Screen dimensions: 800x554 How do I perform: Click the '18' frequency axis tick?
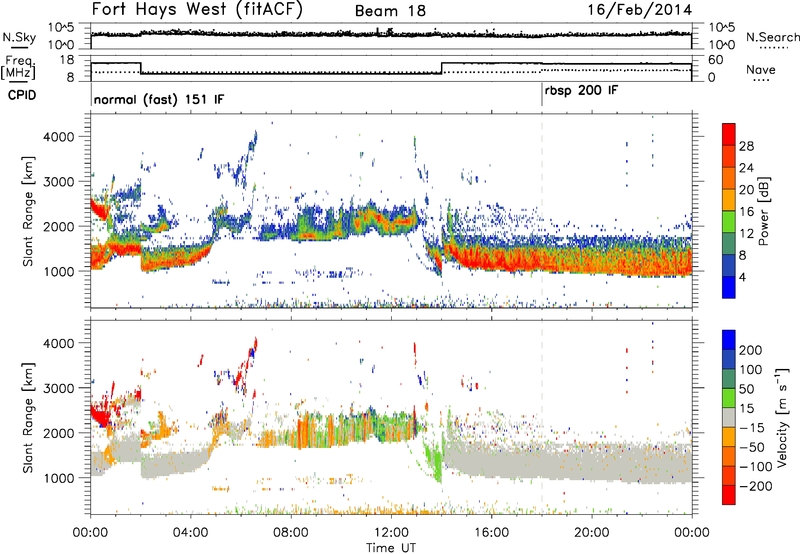[67, 60]
